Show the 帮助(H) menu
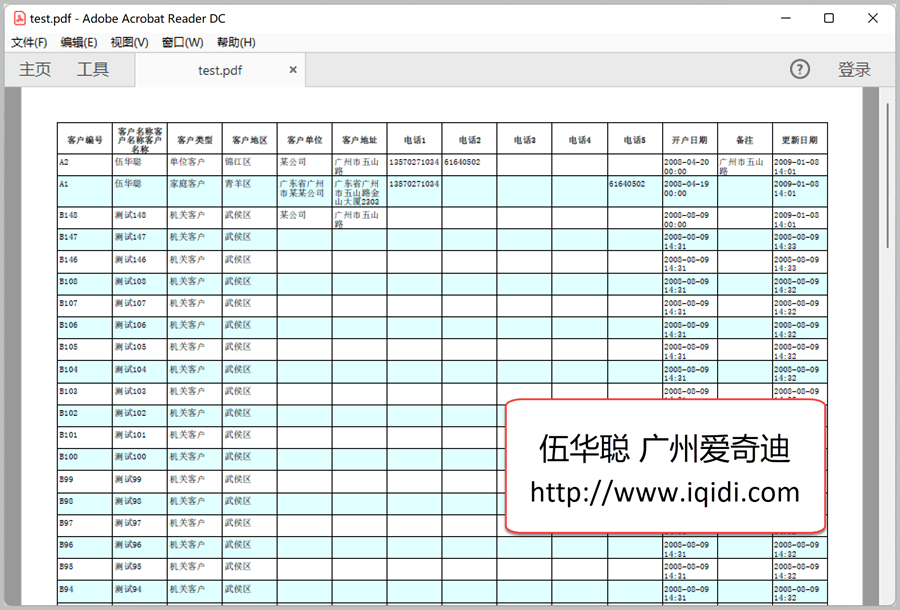900x610 pixels. (x=236, y=42)
